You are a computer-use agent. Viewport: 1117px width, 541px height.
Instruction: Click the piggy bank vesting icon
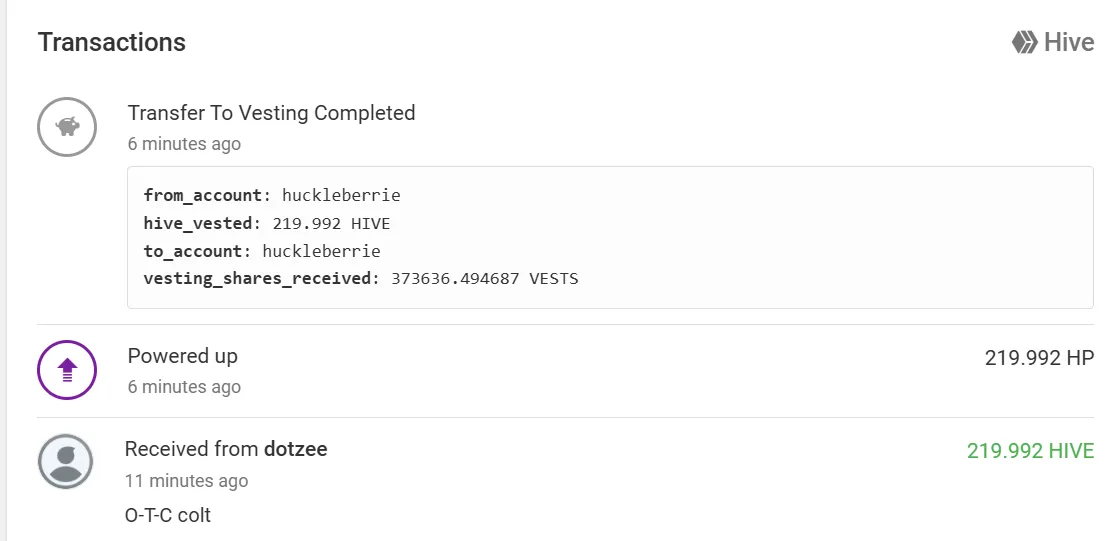point(67,127)
